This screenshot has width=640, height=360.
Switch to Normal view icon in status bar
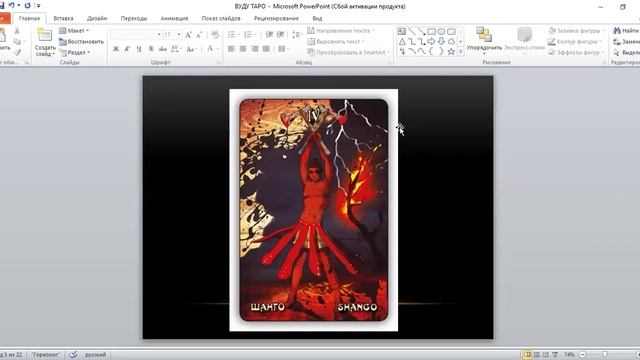tap(527, 354)
